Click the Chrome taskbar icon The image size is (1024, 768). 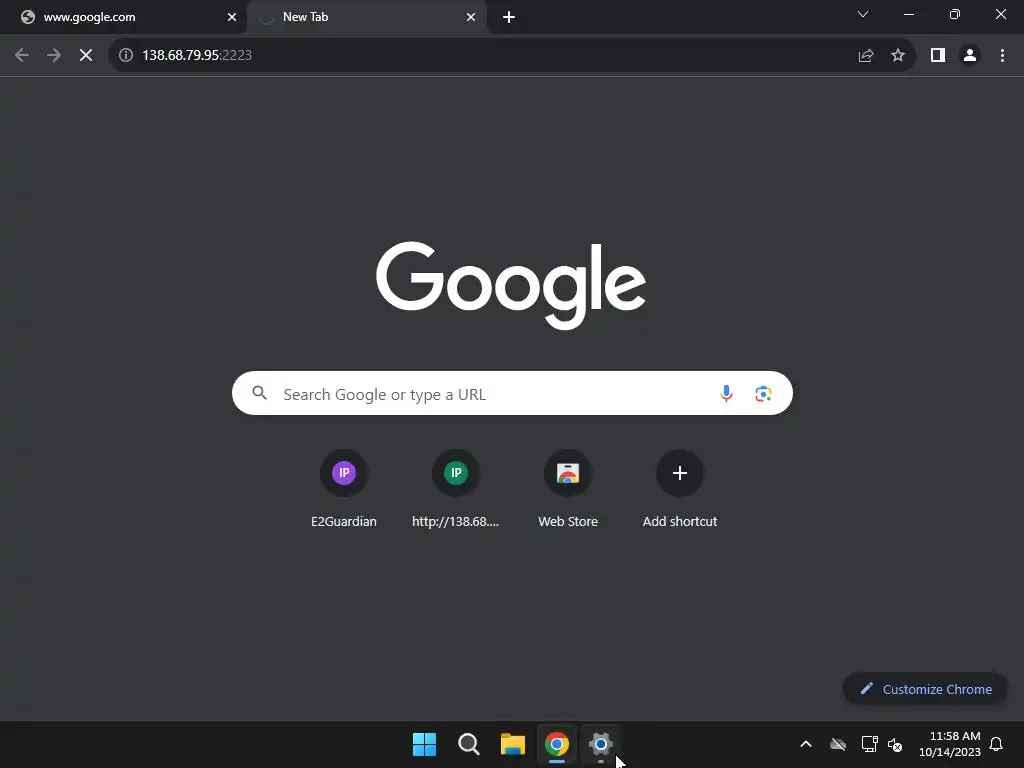click(557, 744)
